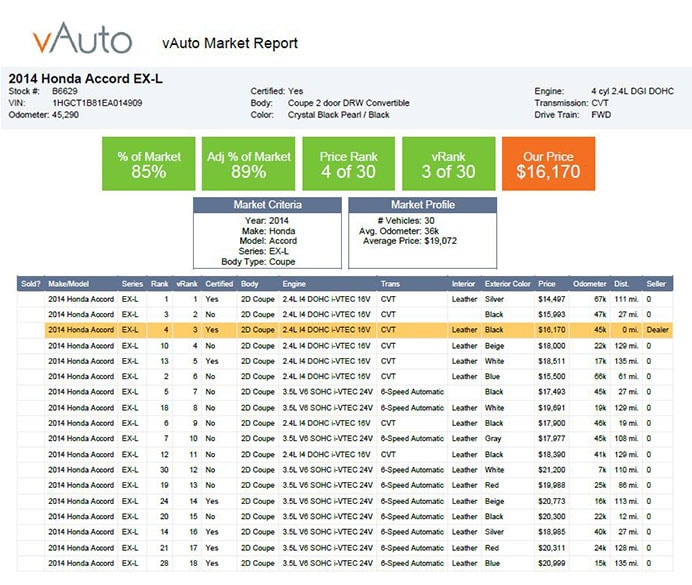This screenshot has width=692, height=585.
Task: Select the 'Adj % of Market 89%' tile
Action: (248, 164)
